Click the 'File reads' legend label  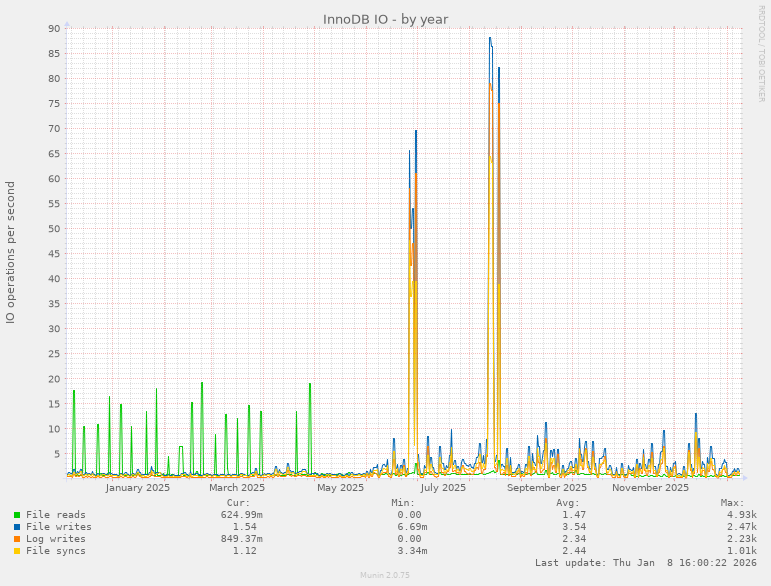tap(56, 515)
